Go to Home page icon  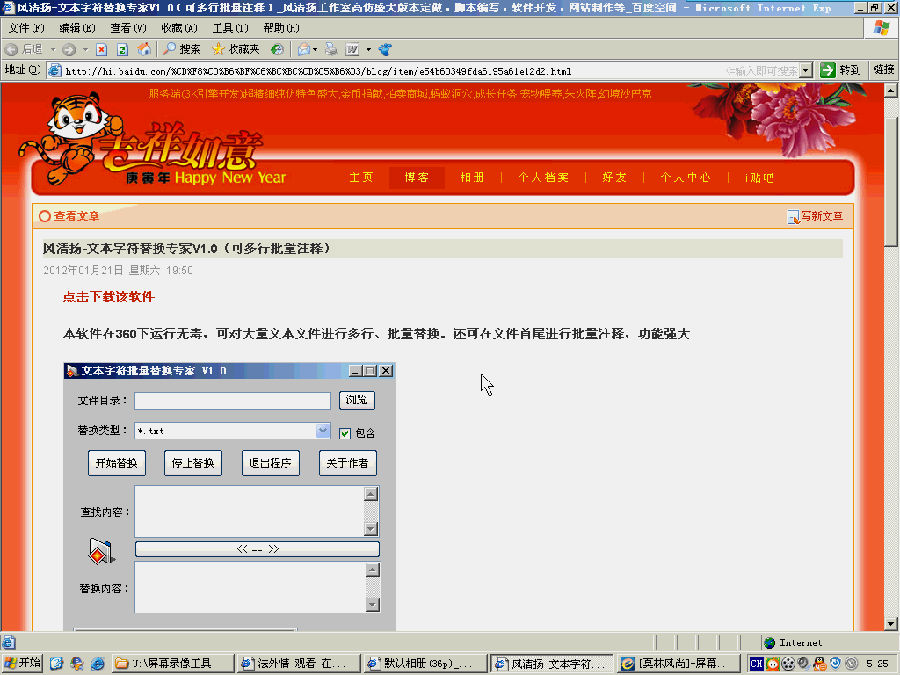(x=143, y=49)
